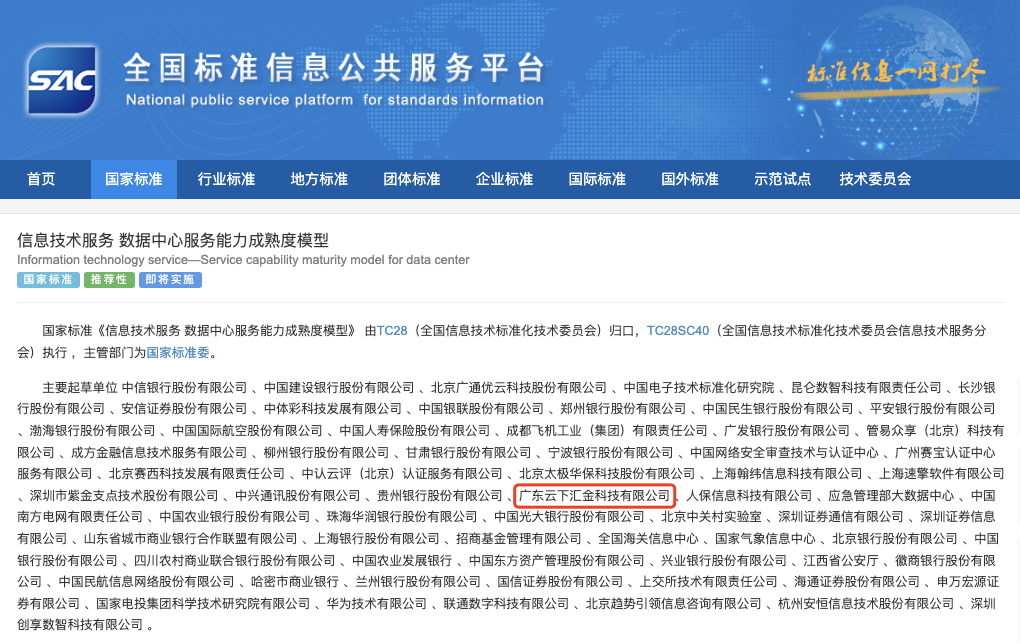Click the text 中国农业银行股份有限公司
The image size is (1020, 643).
(234, 517)
